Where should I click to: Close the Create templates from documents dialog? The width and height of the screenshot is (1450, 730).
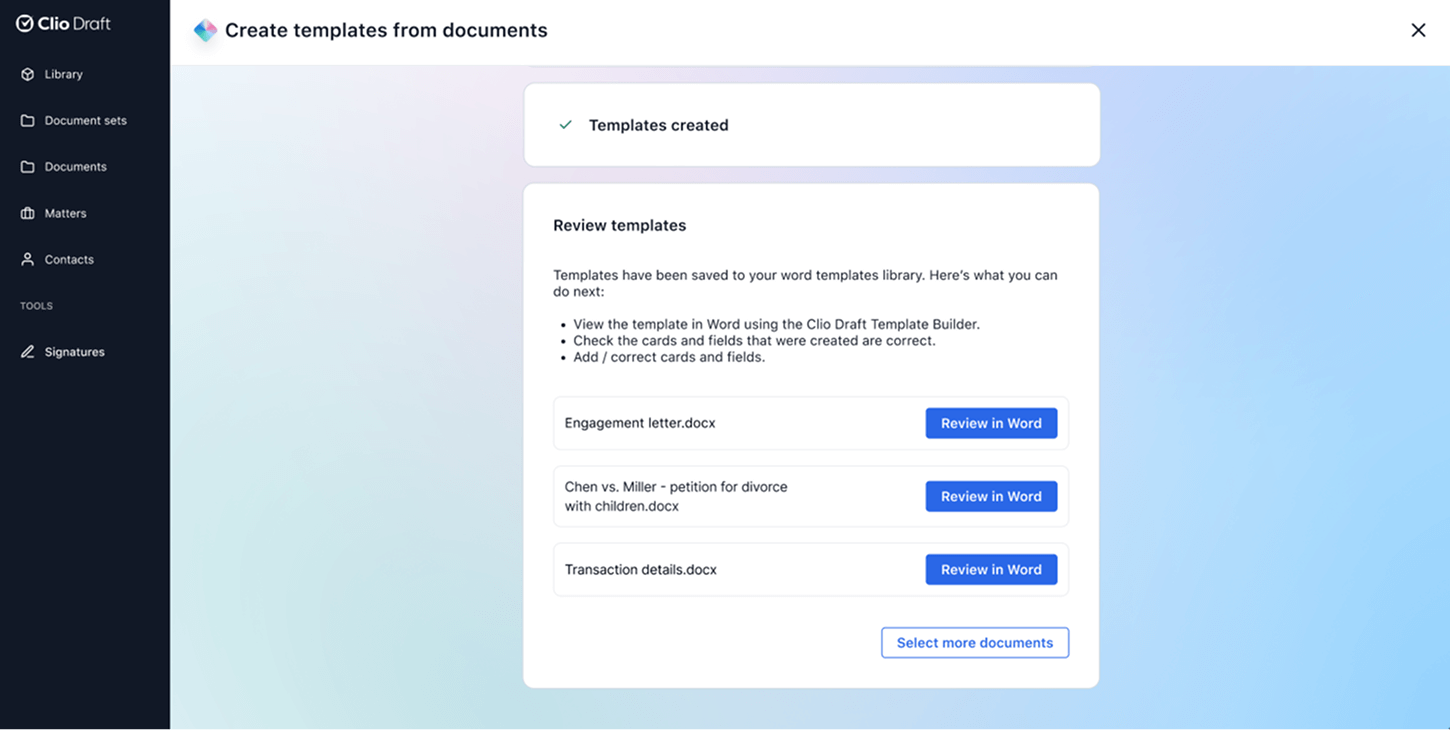(1418, 30)
